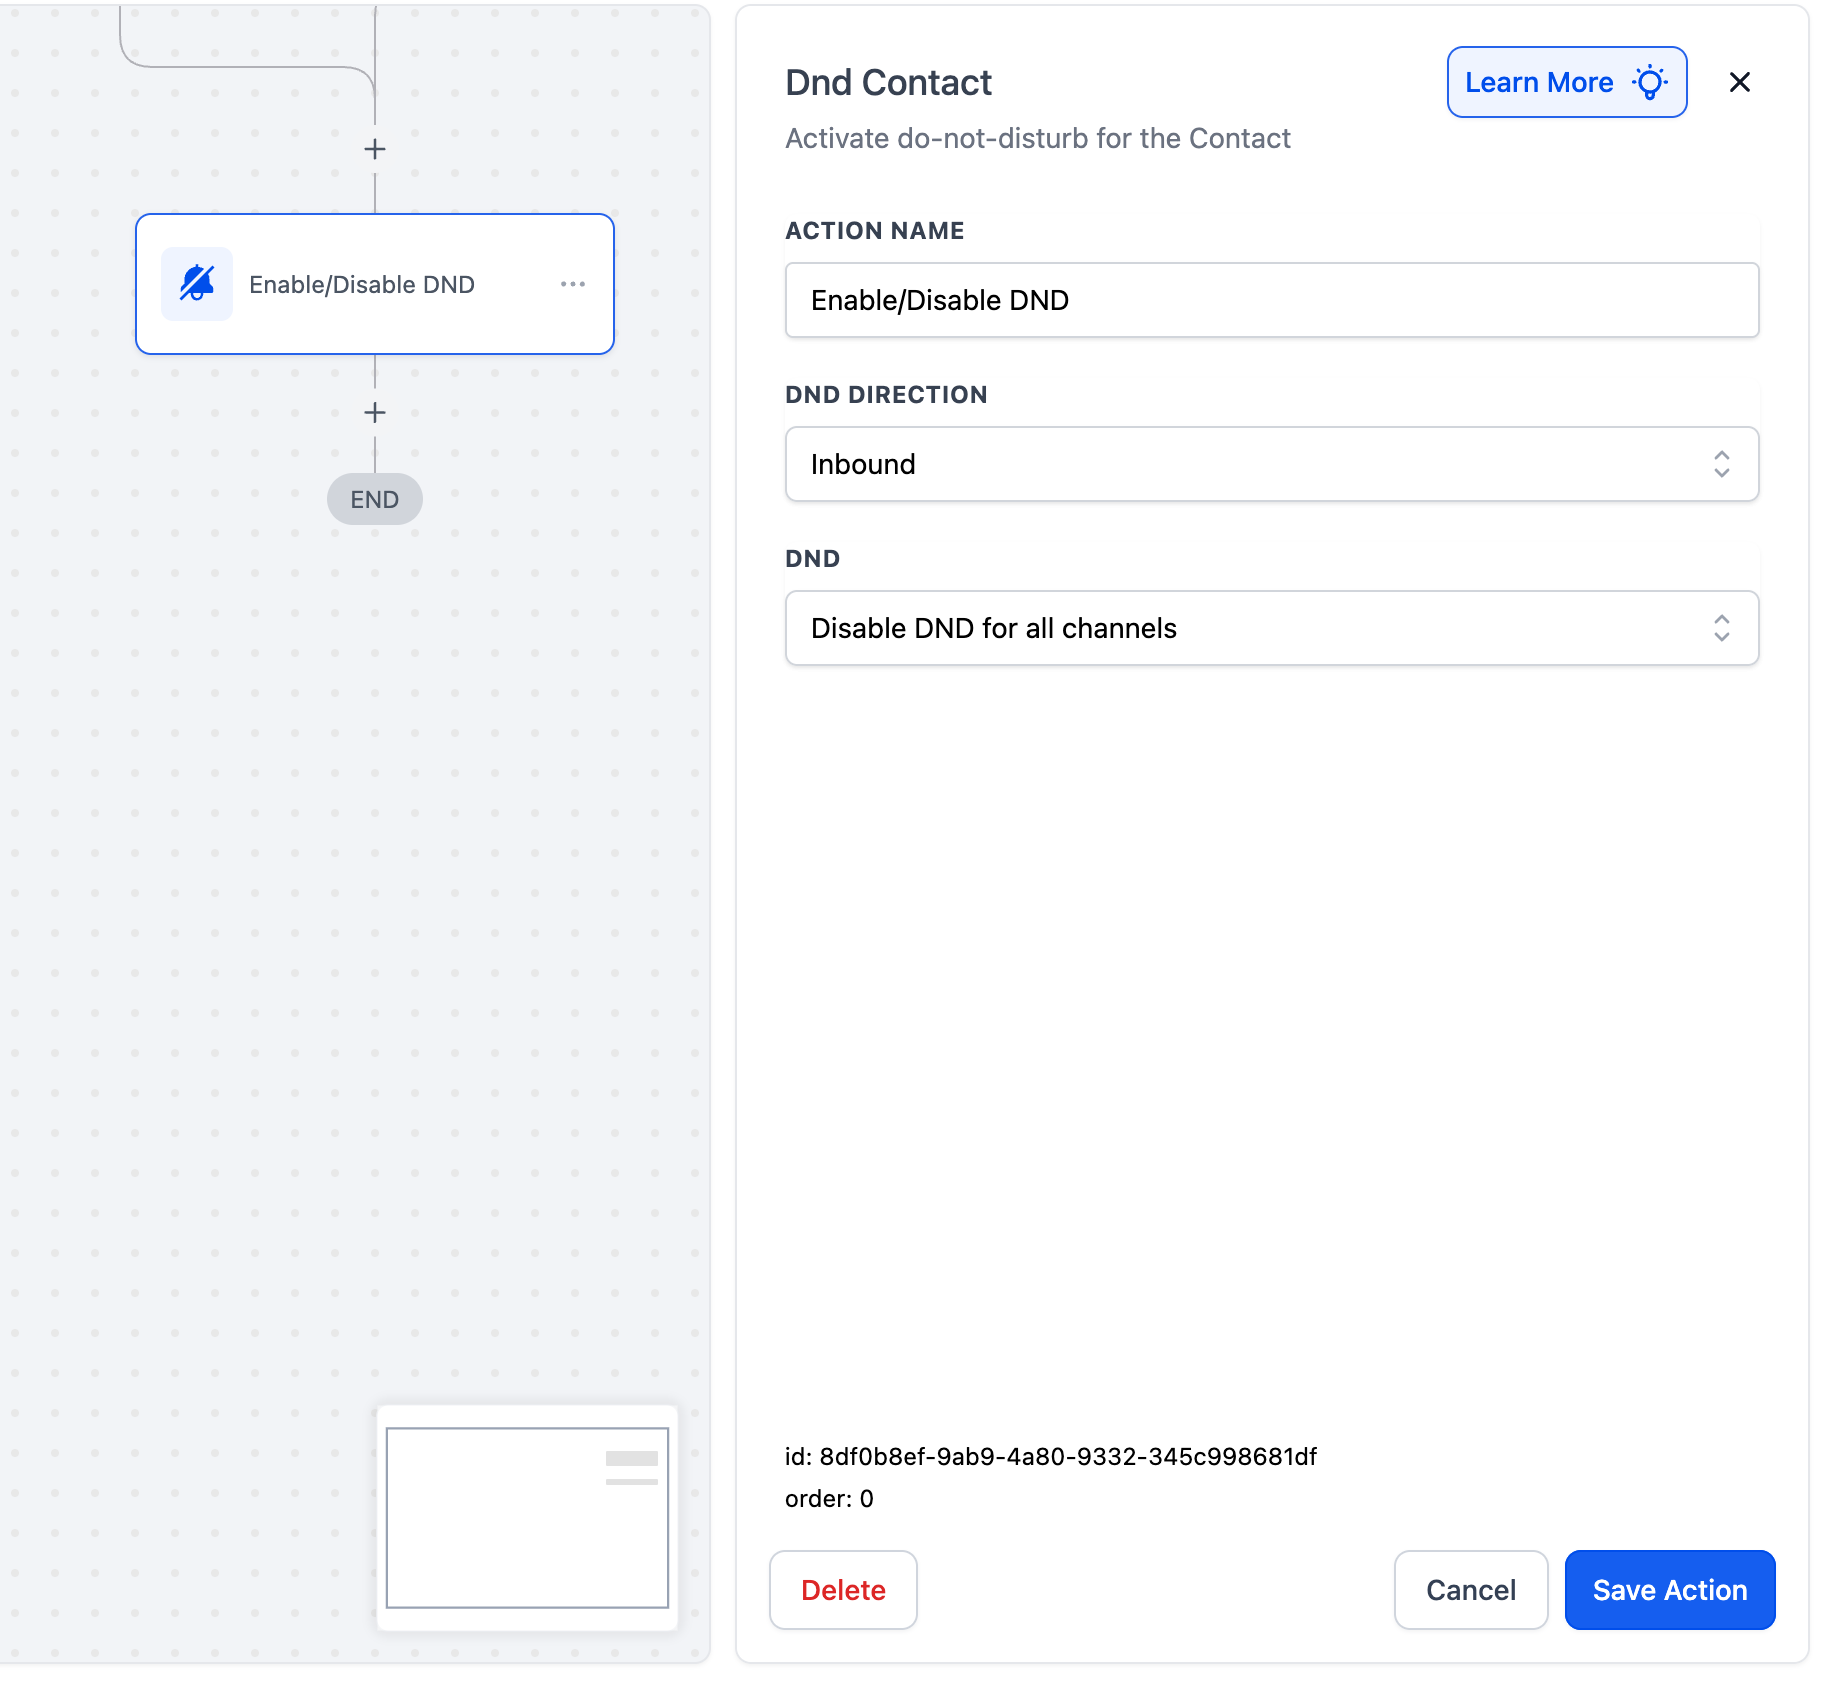Click the END node on the canvas
The width and height of the screenshot is (1828, 1686).
(375, 499)
